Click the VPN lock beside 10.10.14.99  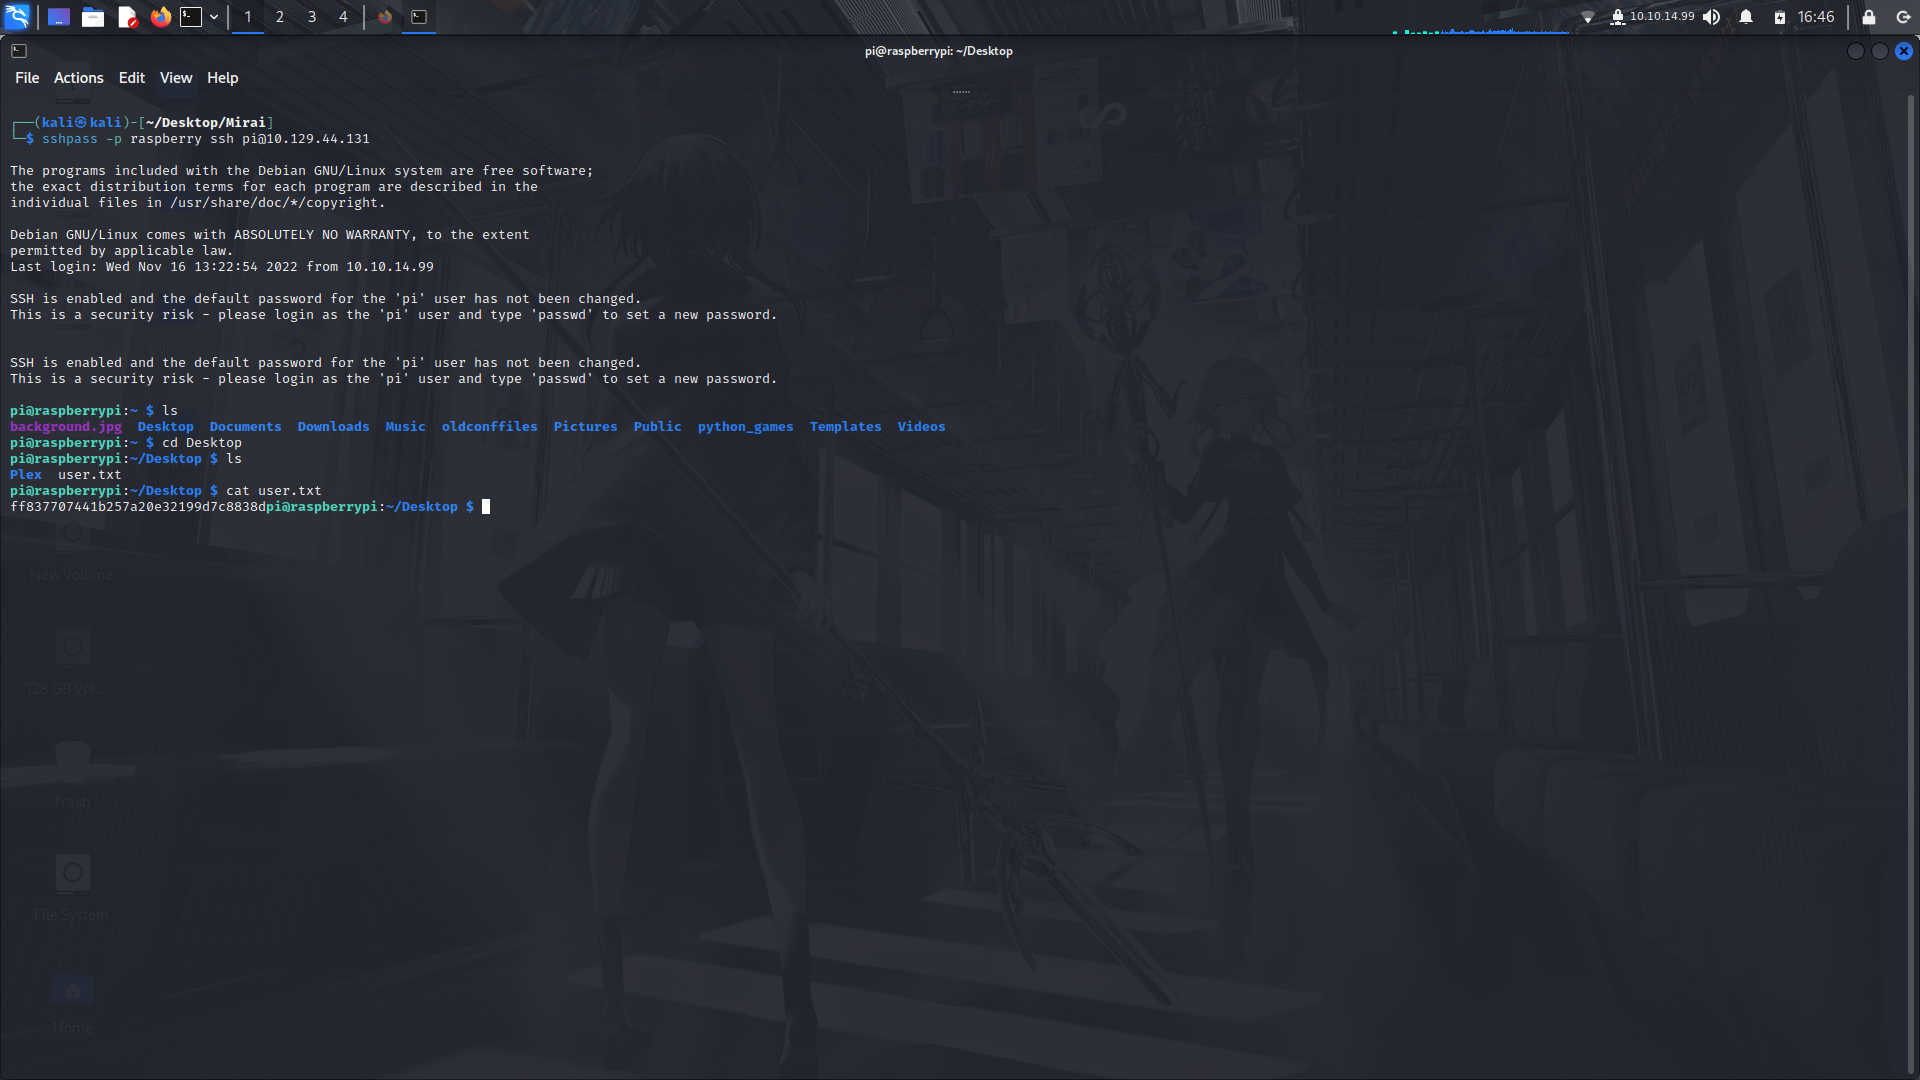pyautogui.click(x=1619, y=17)
